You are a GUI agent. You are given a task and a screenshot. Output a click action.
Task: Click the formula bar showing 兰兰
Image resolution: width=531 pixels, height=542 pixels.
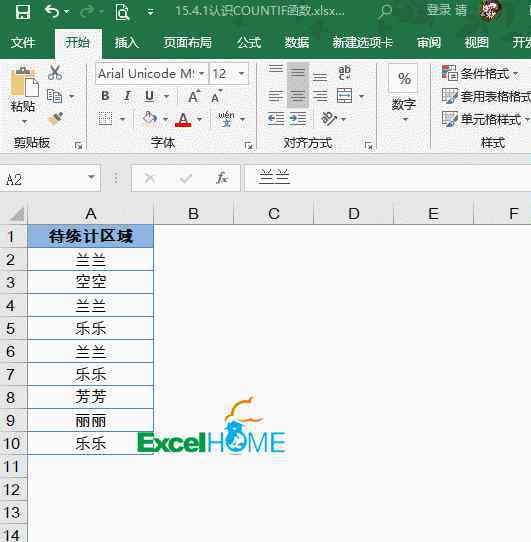(388, 178)
